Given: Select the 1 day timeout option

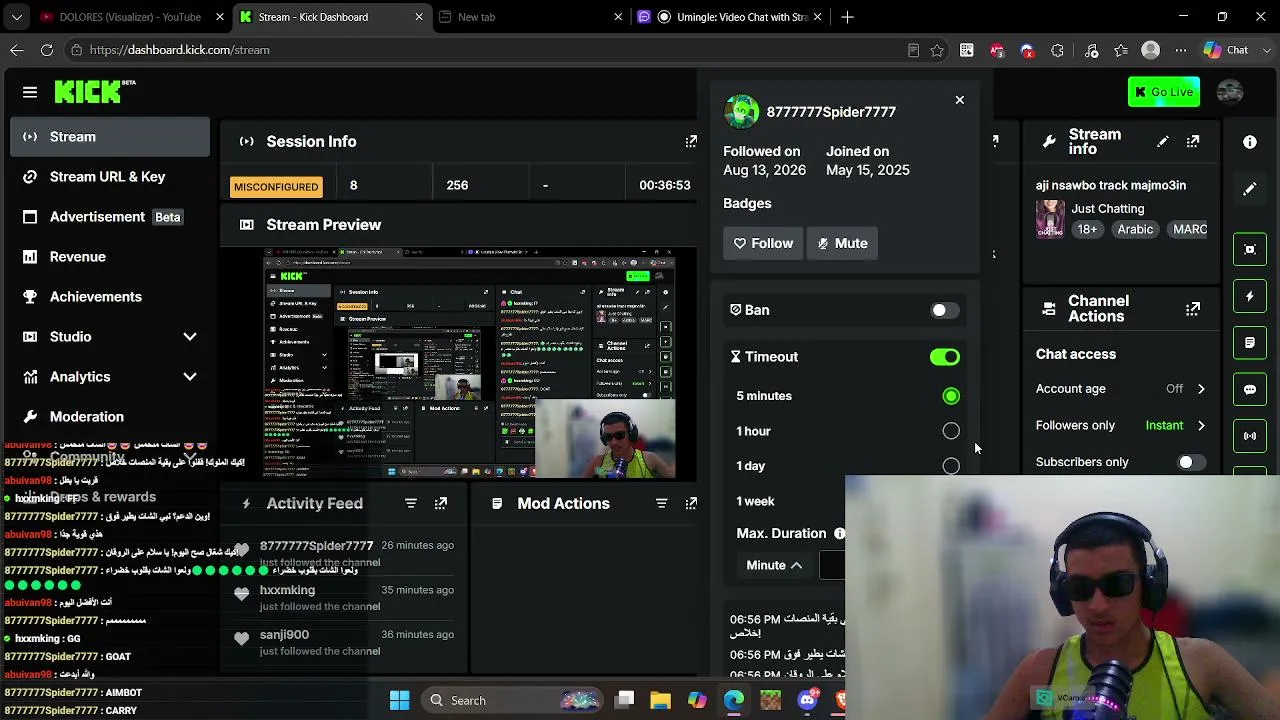Looking at the screenshot, I should 951,466.
